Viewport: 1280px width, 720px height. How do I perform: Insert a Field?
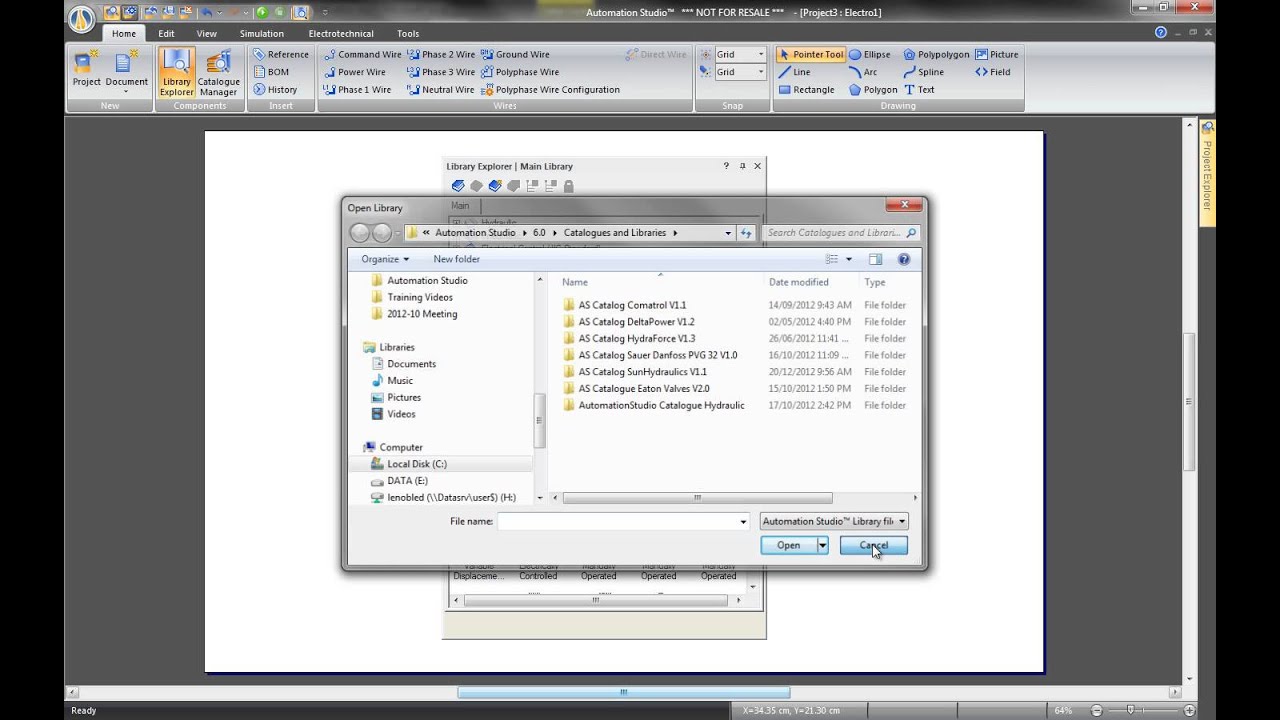[x=993, y=72]
